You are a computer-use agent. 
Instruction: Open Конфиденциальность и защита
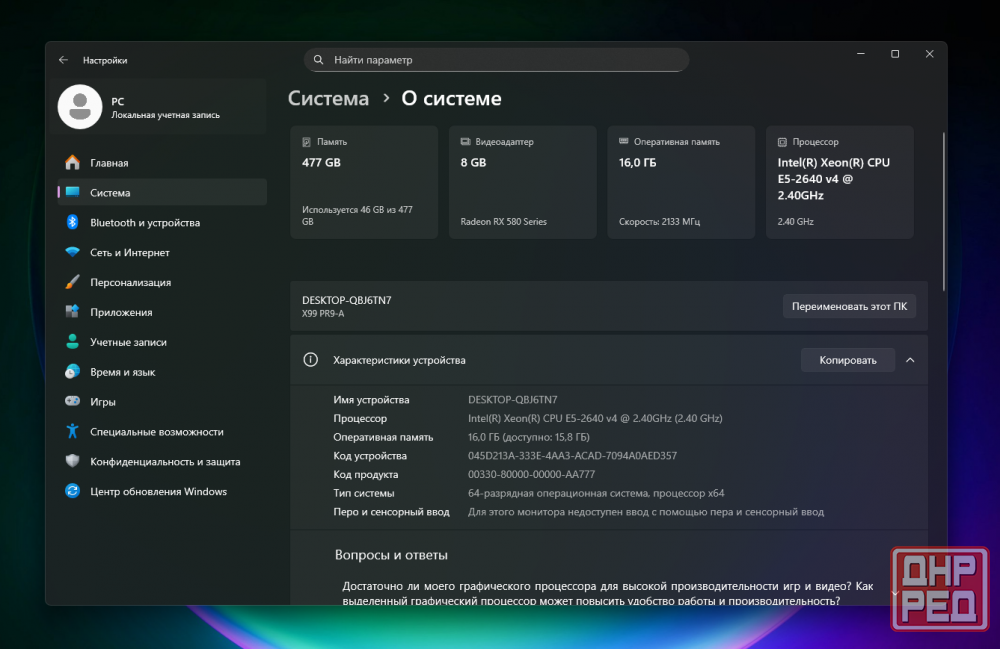pyautogui.click(x=162, y=461)
